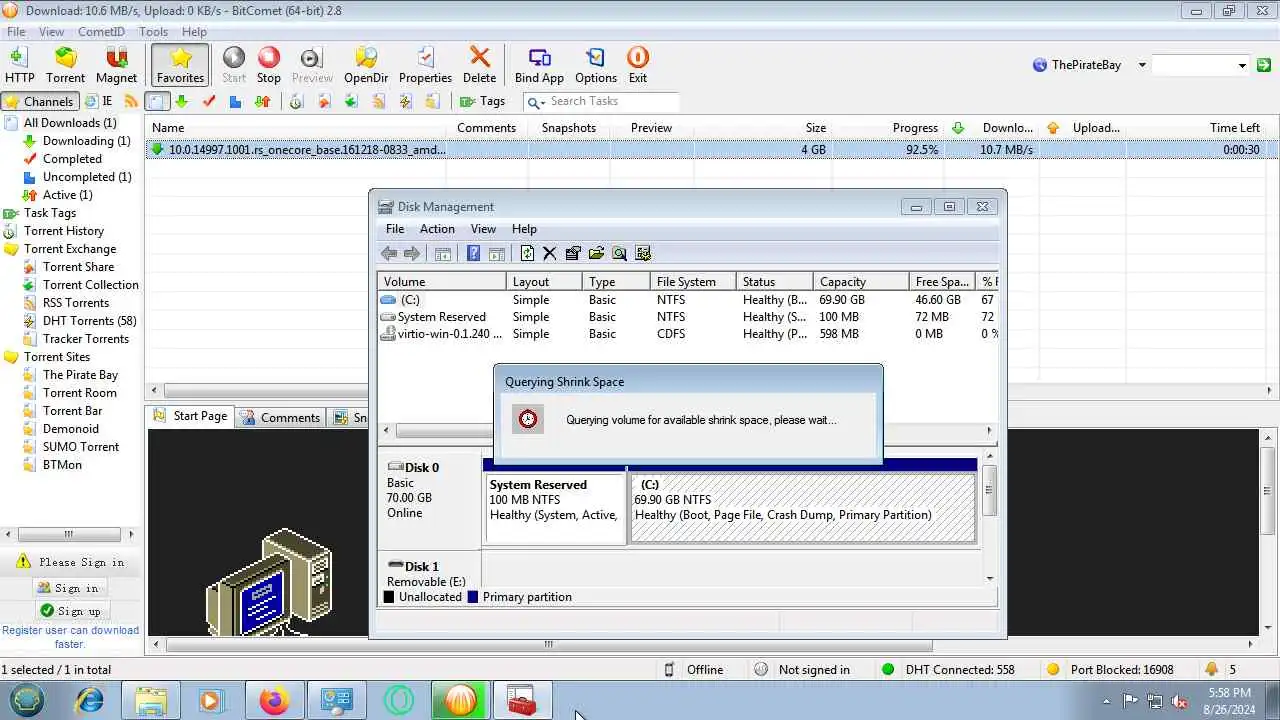Click the Sign in button

click(69, 587)
